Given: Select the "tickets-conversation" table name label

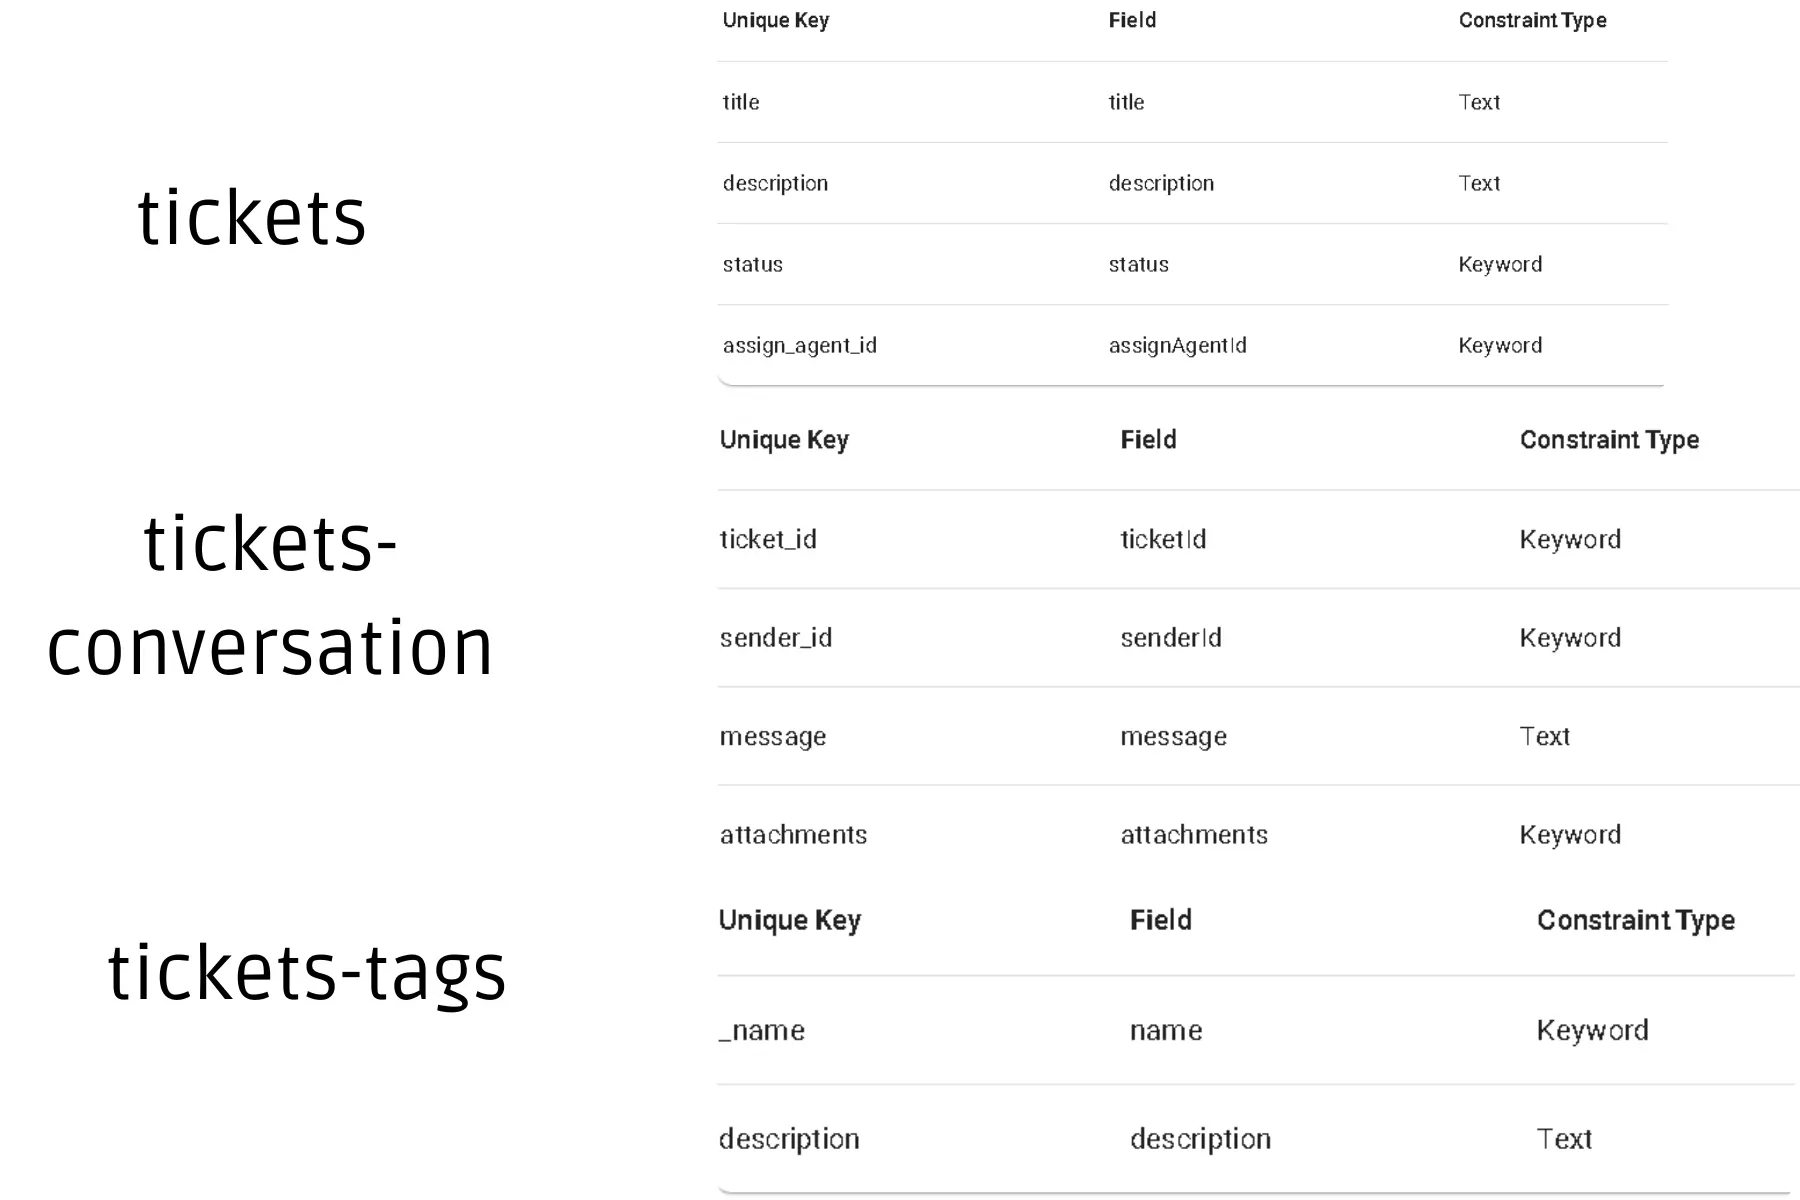Looking at the screenshot, I should point(270,596).
